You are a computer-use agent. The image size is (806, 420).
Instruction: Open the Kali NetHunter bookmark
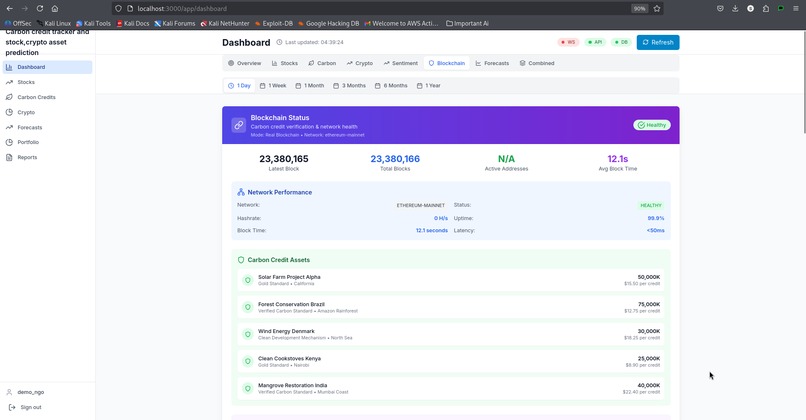click(225, 23)
